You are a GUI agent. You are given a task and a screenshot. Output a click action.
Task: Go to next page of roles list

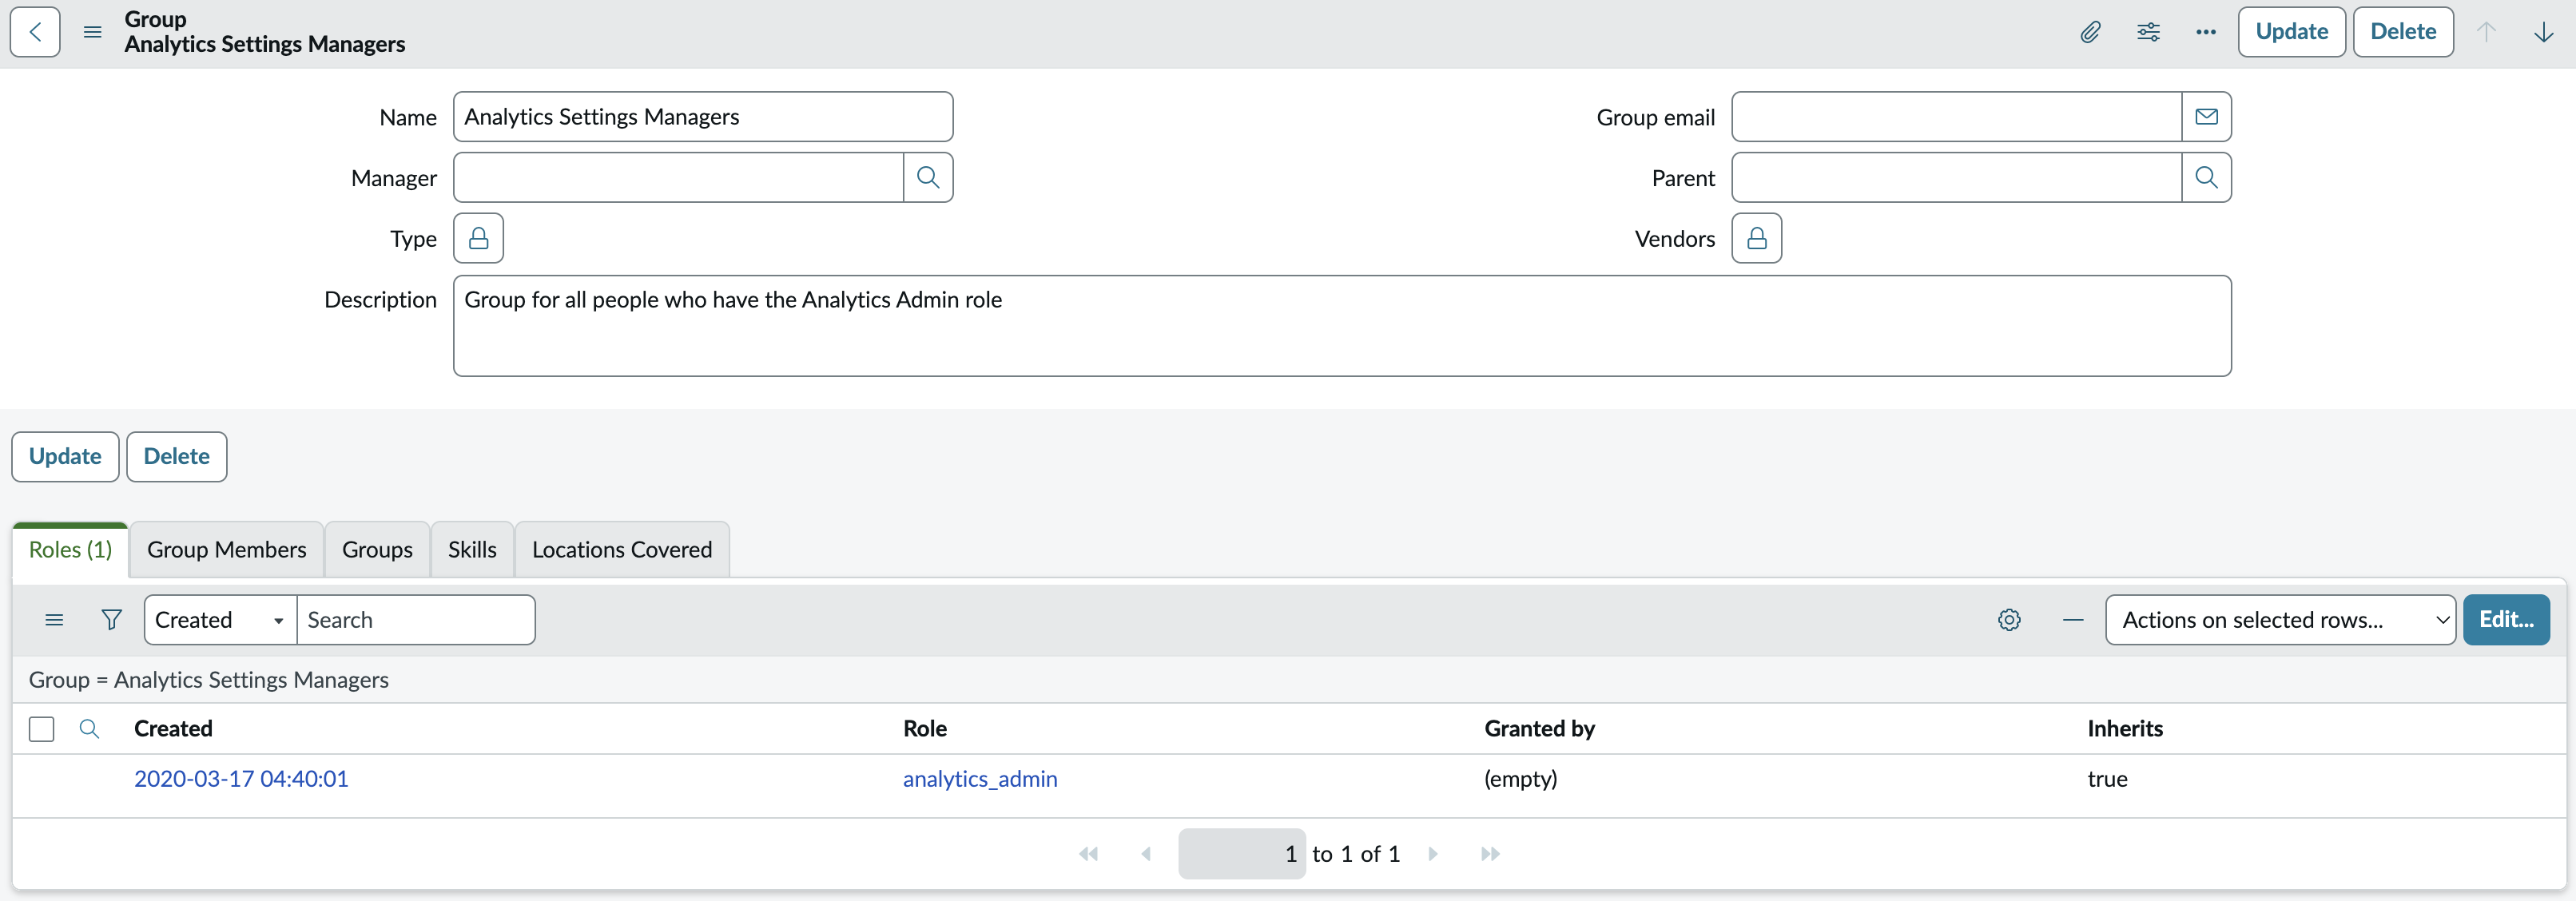[1433, 854]
